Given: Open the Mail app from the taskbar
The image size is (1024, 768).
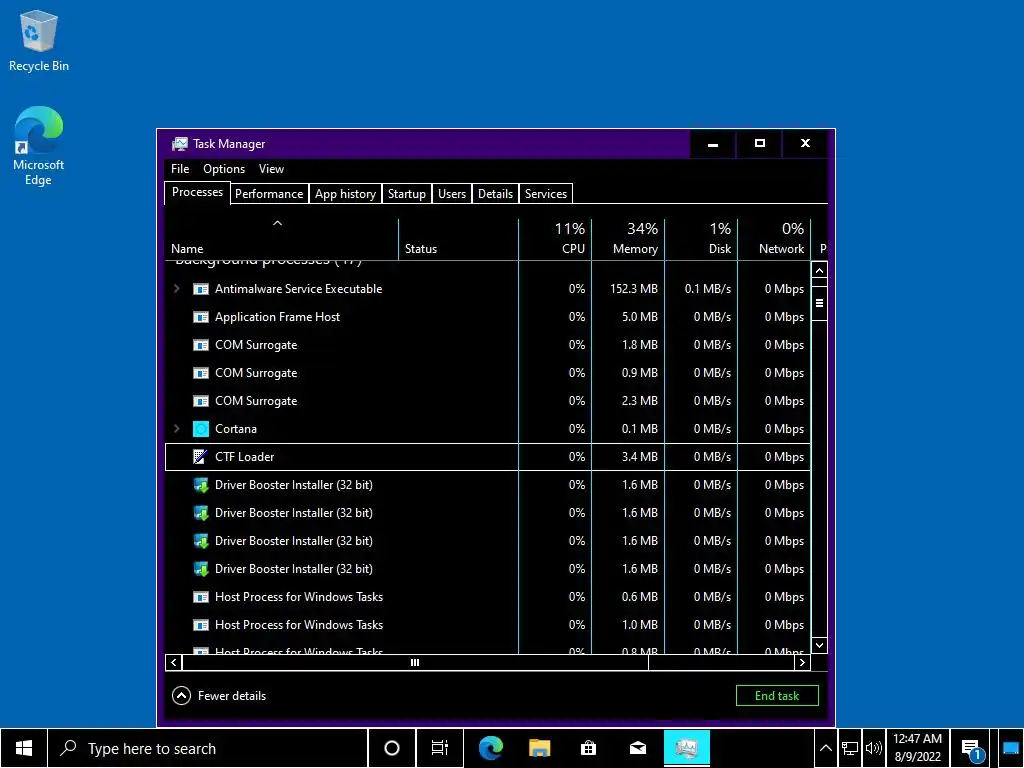Looking at the screenshot, I should click(638, 748).
